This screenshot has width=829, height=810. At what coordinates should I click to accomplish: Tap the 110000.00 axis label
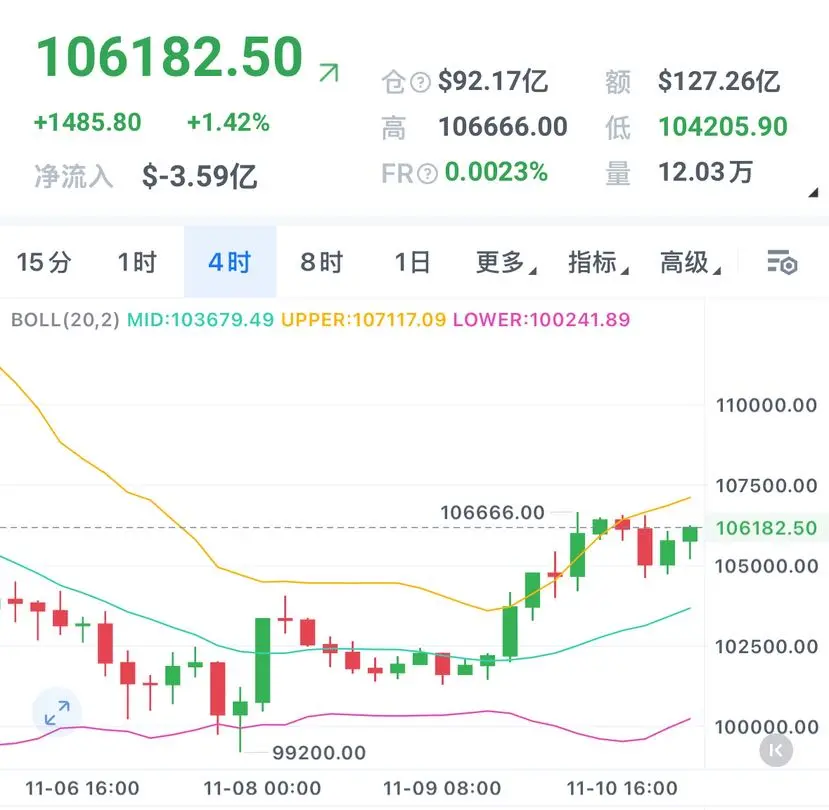point(766,406)
